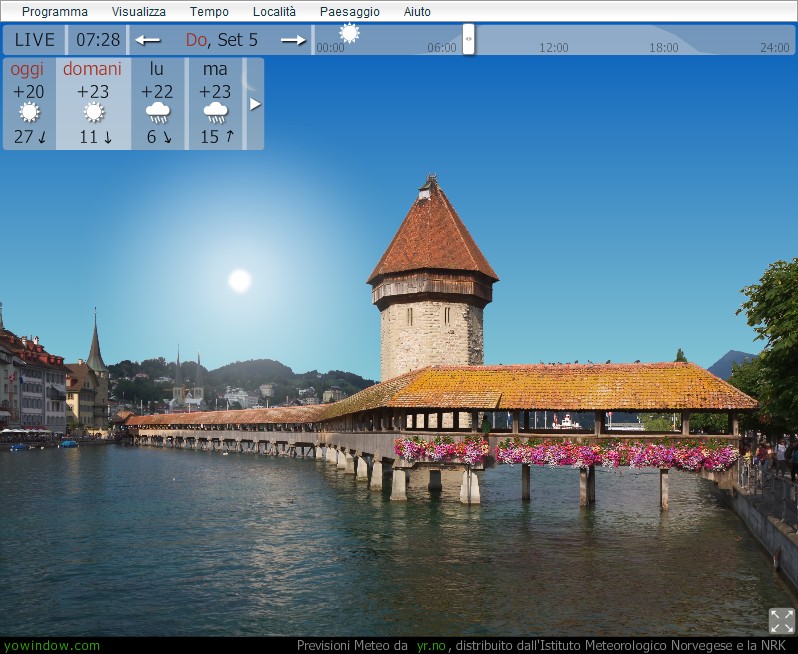Click the sunny icon under oggi
The height and width of the screenshot is (654, 798).
pos(29,112)
